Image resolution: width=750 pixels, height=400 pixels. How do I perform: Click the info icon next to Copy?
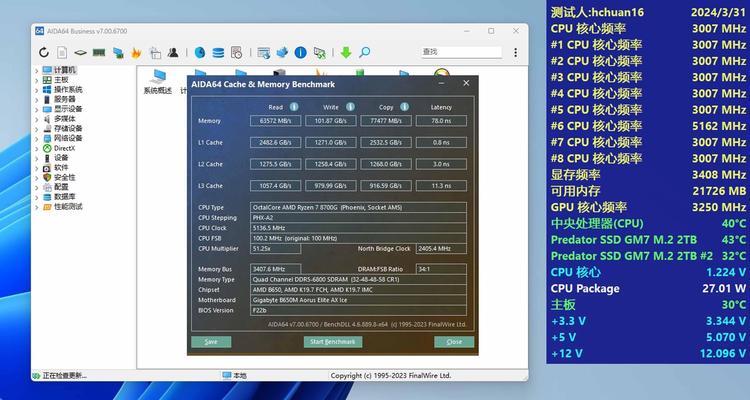405,107
